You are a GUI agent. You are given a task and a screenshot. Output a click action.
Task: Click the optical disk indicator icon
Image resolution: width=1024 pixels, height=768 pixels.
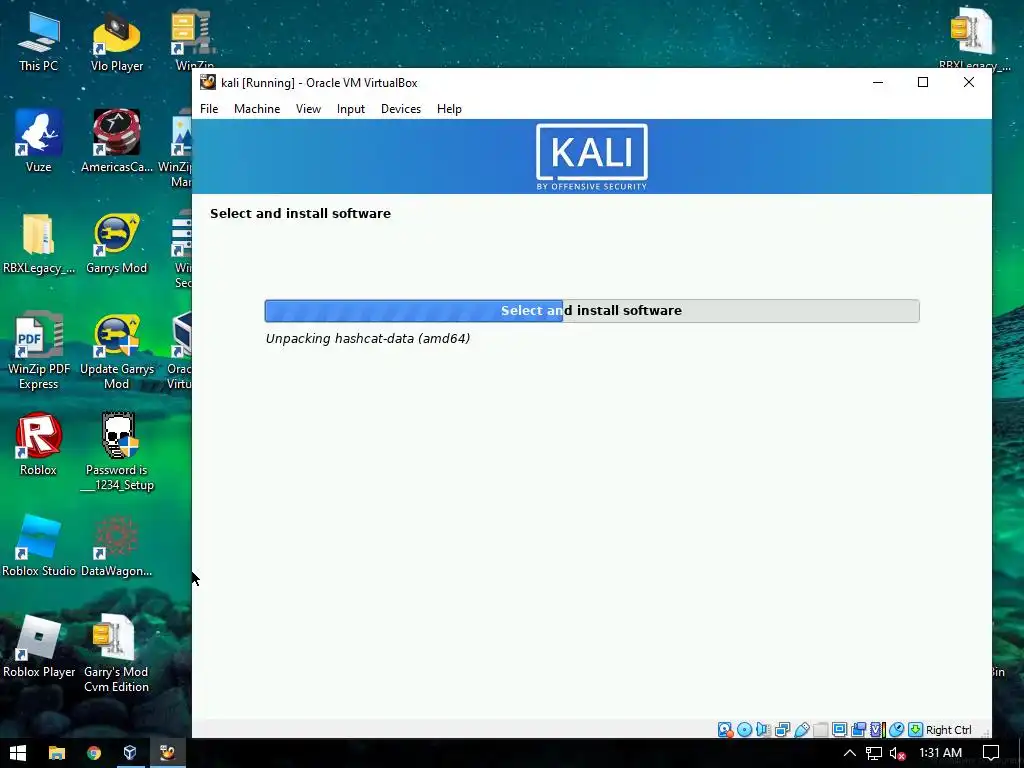click(x=744, y=729)
